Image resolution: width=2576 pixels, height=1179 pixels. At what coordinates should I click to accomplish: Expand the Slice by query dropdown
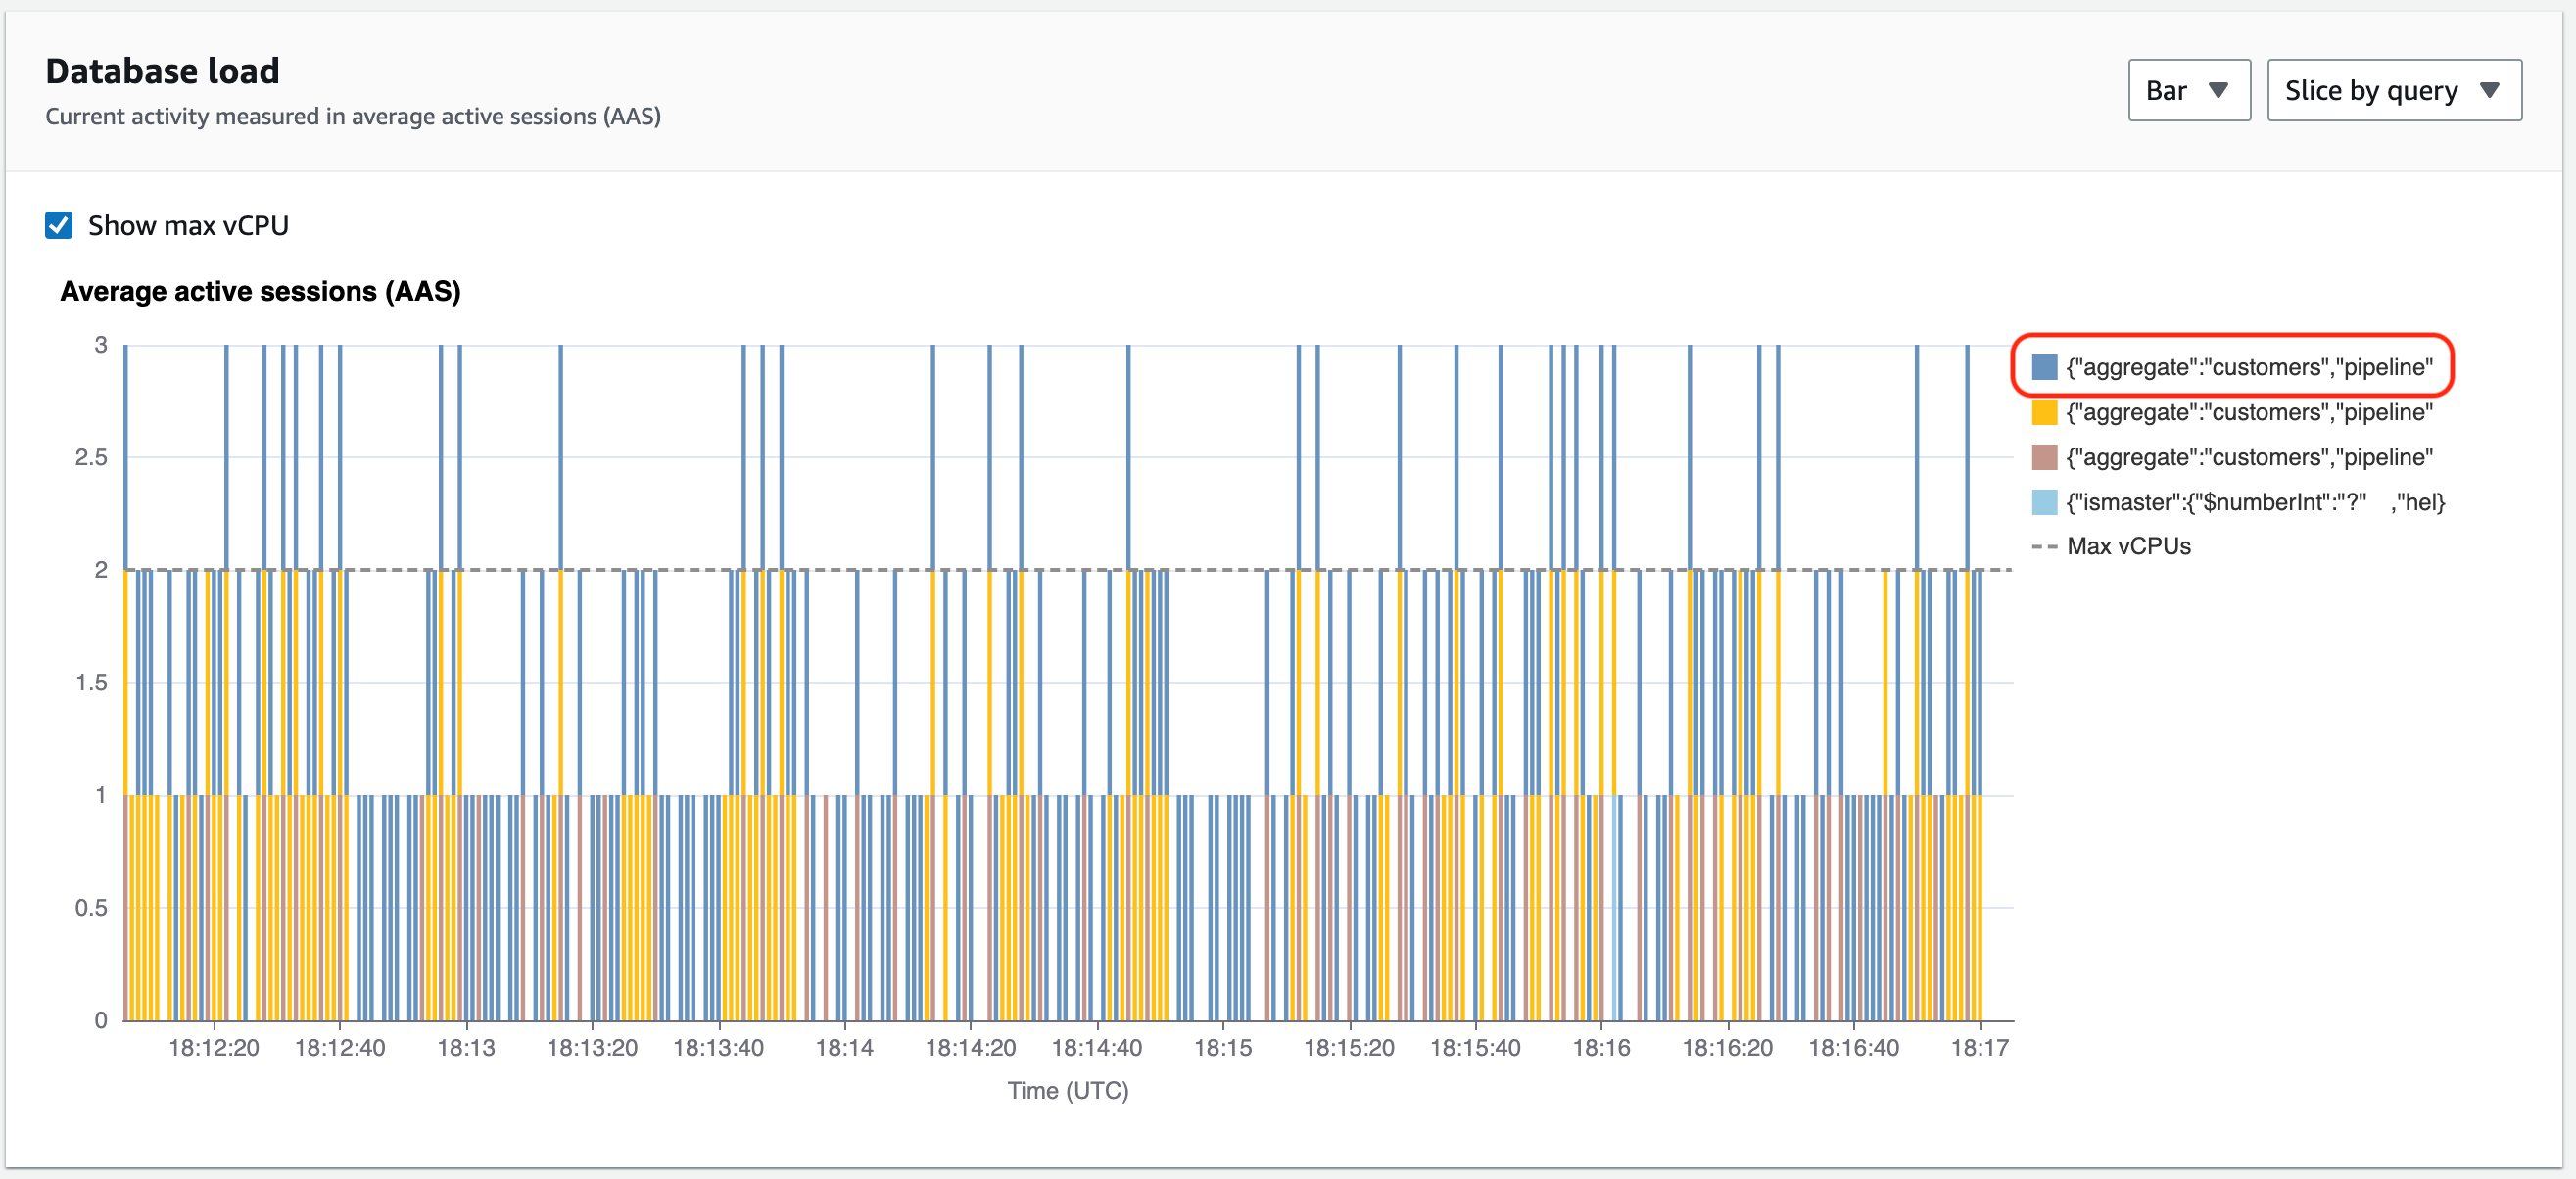pyautogui.click(x=2392, y=91)
